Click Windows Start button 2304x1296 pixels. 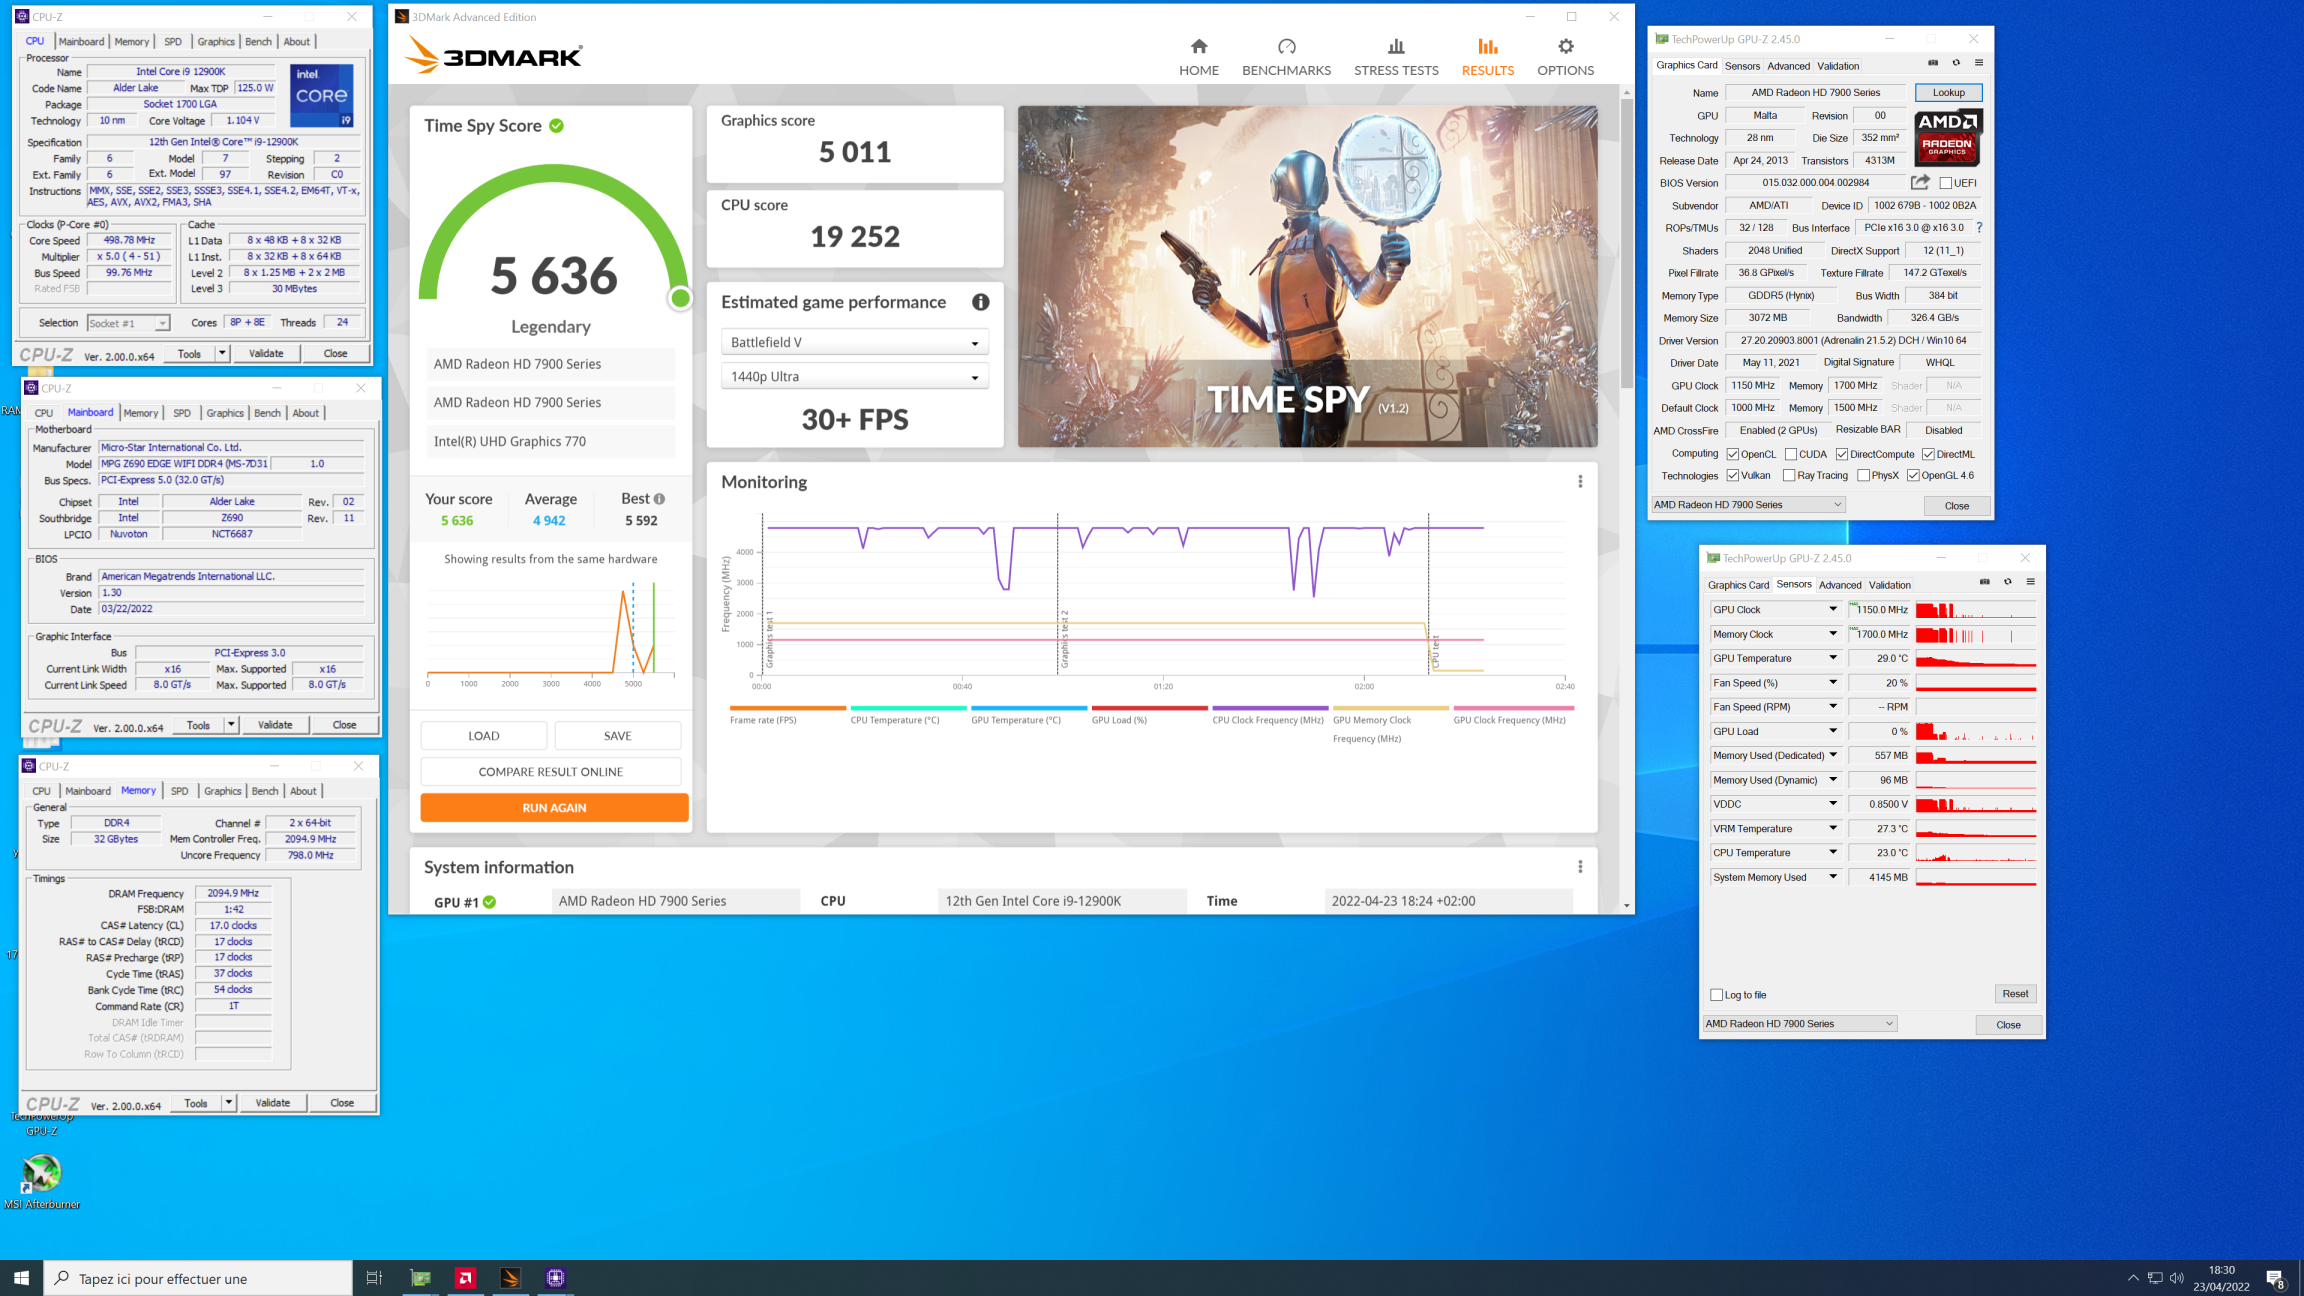click(x=21, y=1278)
